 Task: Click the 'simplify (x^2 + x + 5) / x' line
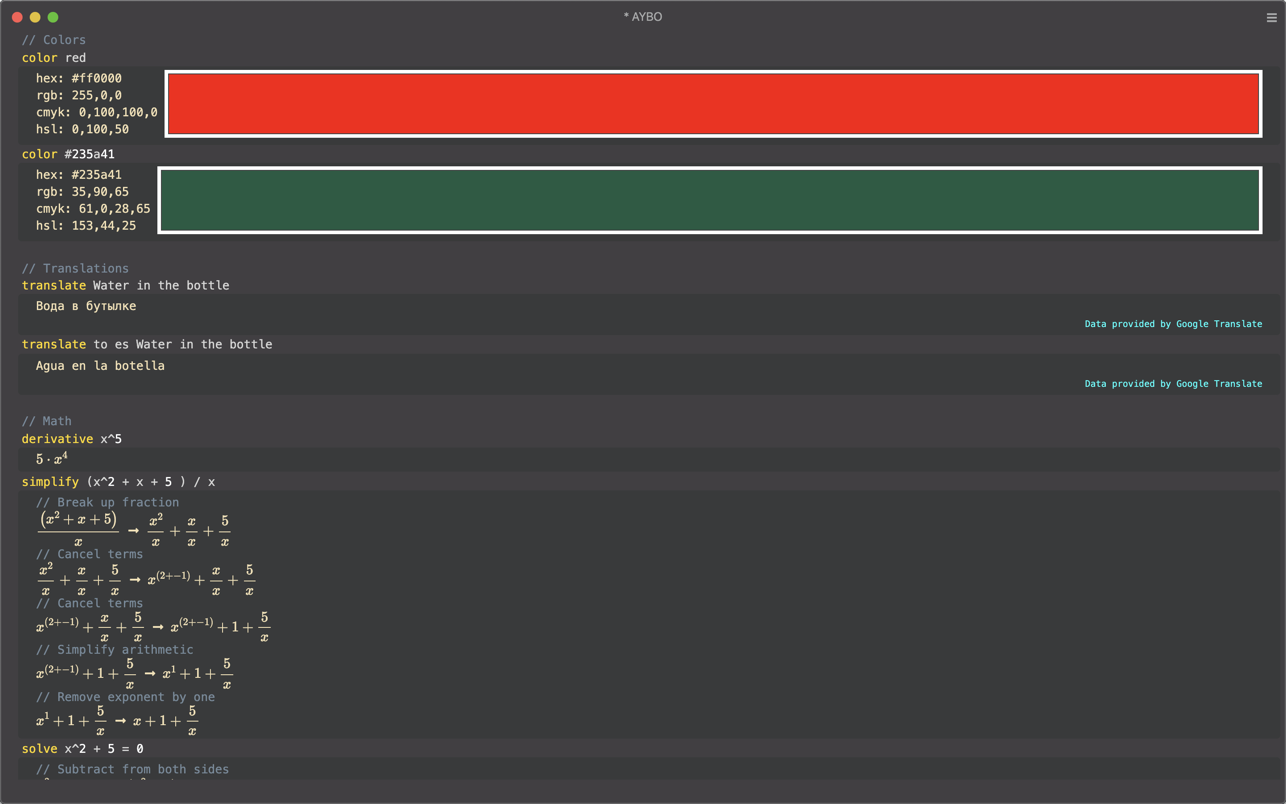pyautogui.click(x=118, y=482)
